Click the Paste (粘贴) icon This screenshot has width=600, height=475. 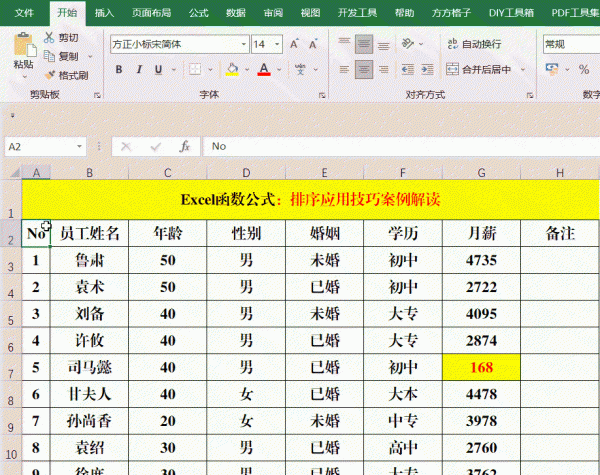[x=24, y=45]
